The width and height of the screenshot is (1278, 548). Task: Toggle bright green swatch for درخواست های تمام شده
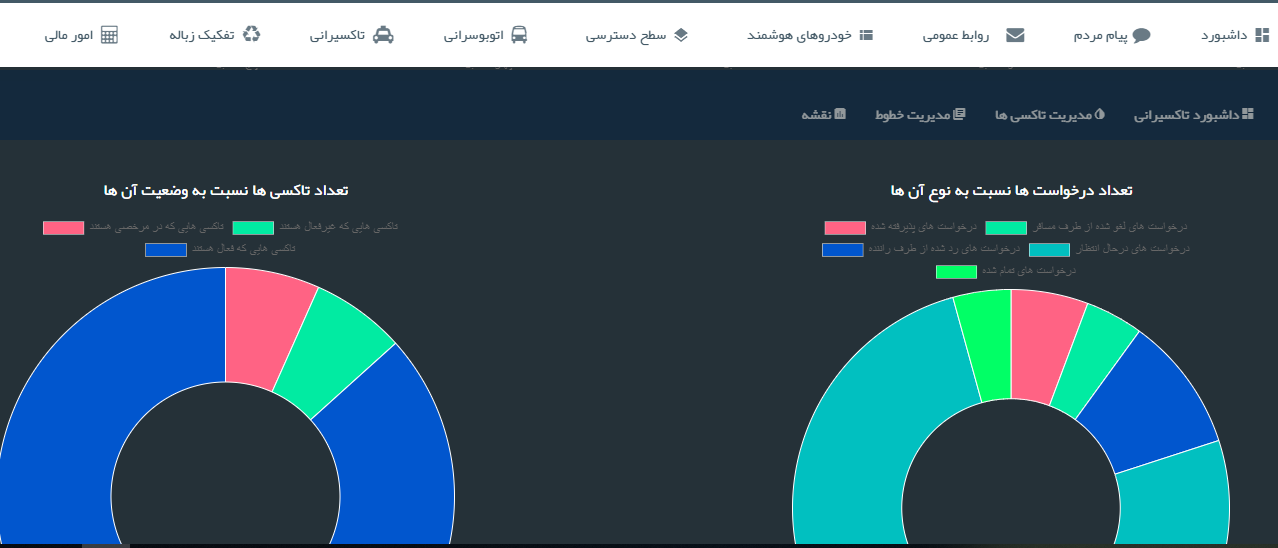click(956, 271)
